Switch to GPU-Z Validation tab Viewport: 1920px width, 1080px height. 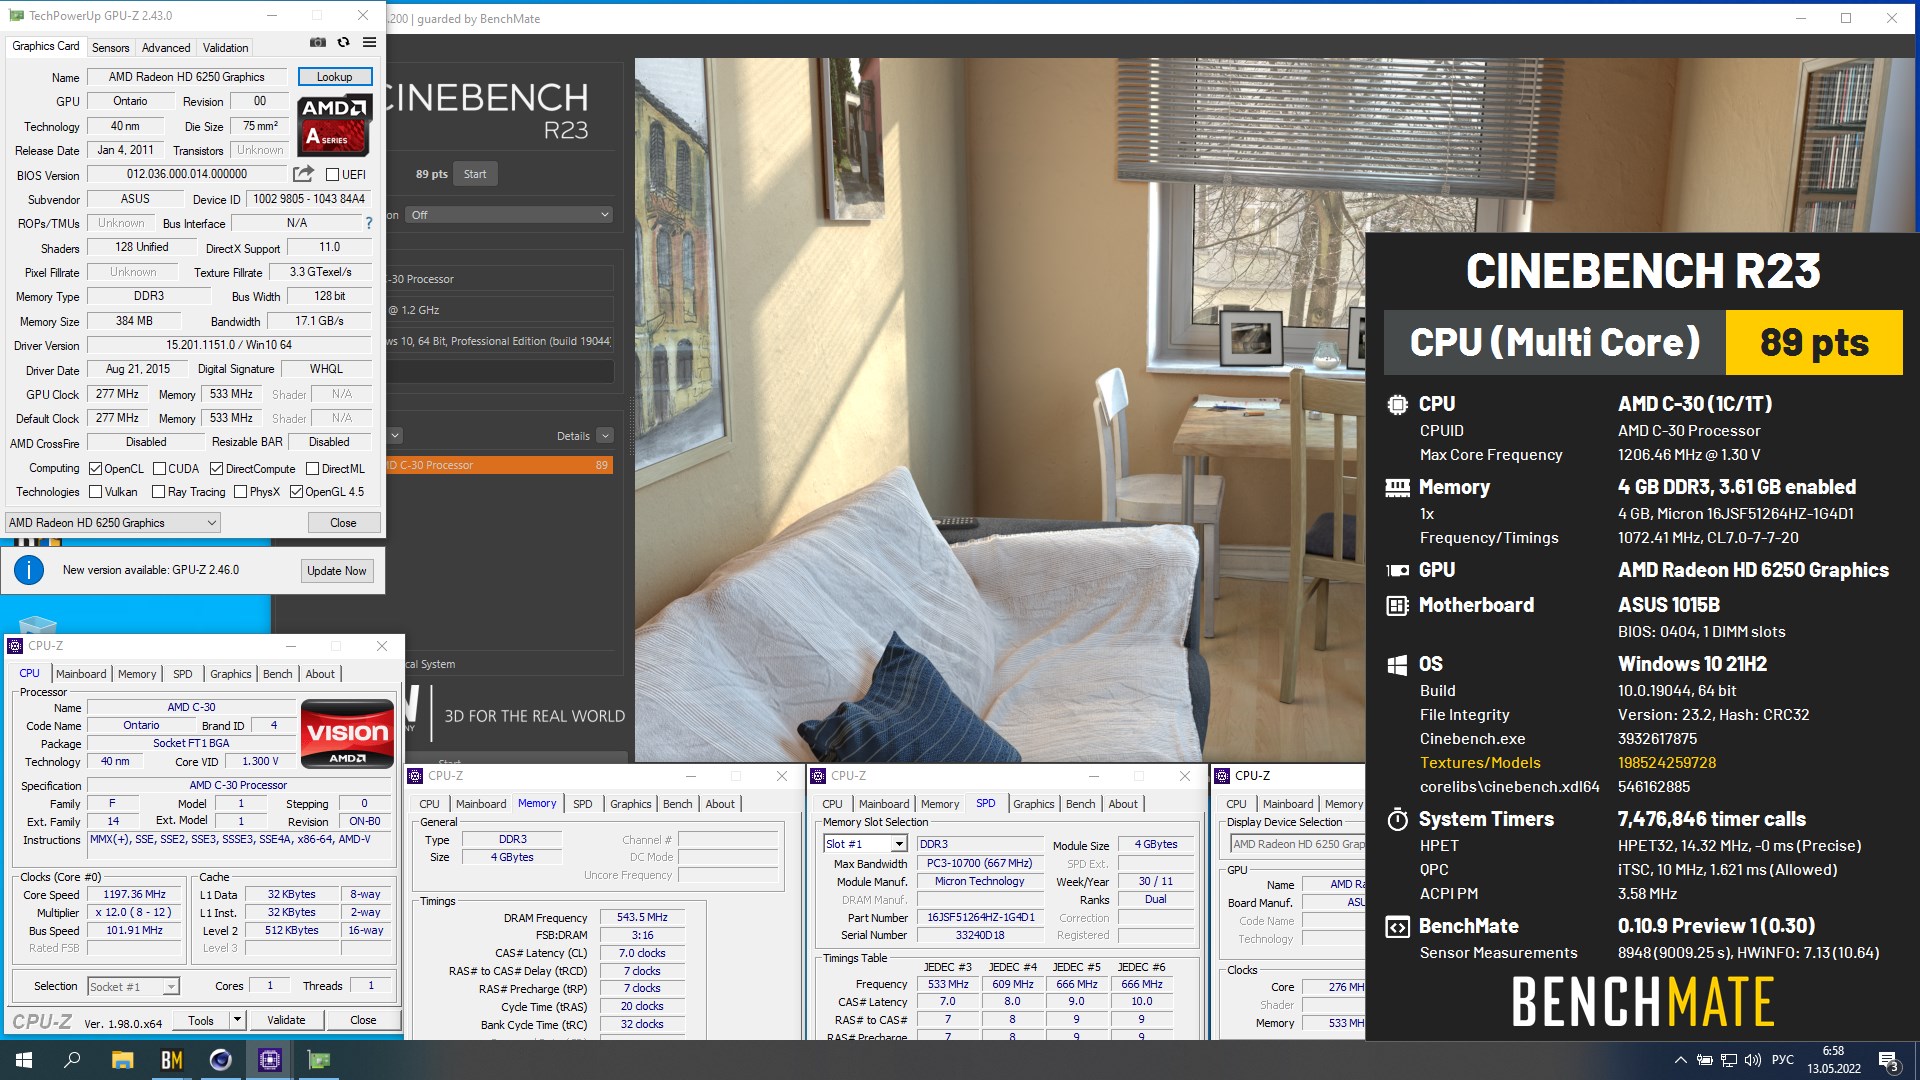tap(225, 47)
